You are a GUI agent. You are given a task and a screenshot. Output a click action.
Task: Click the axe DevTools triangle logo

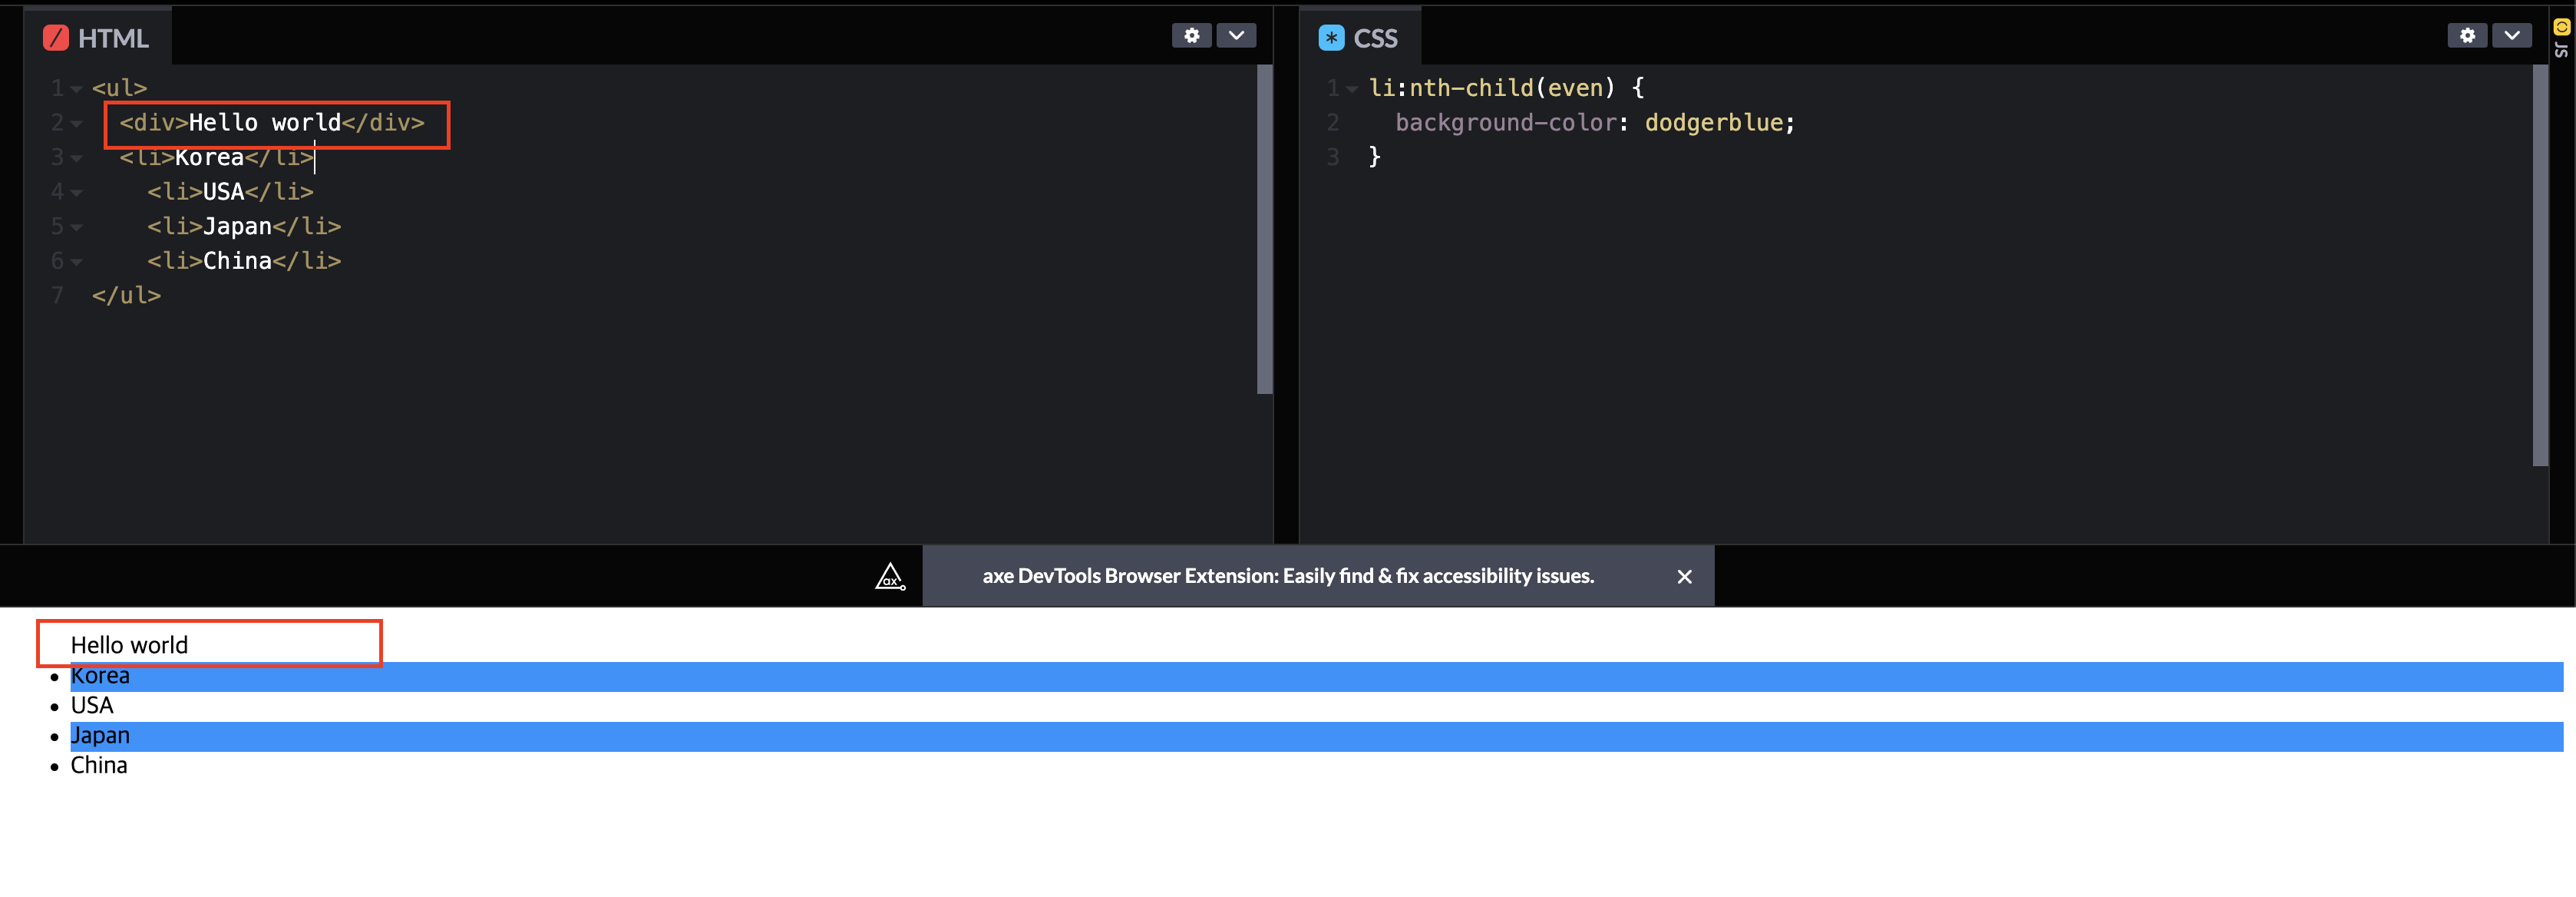890,576
